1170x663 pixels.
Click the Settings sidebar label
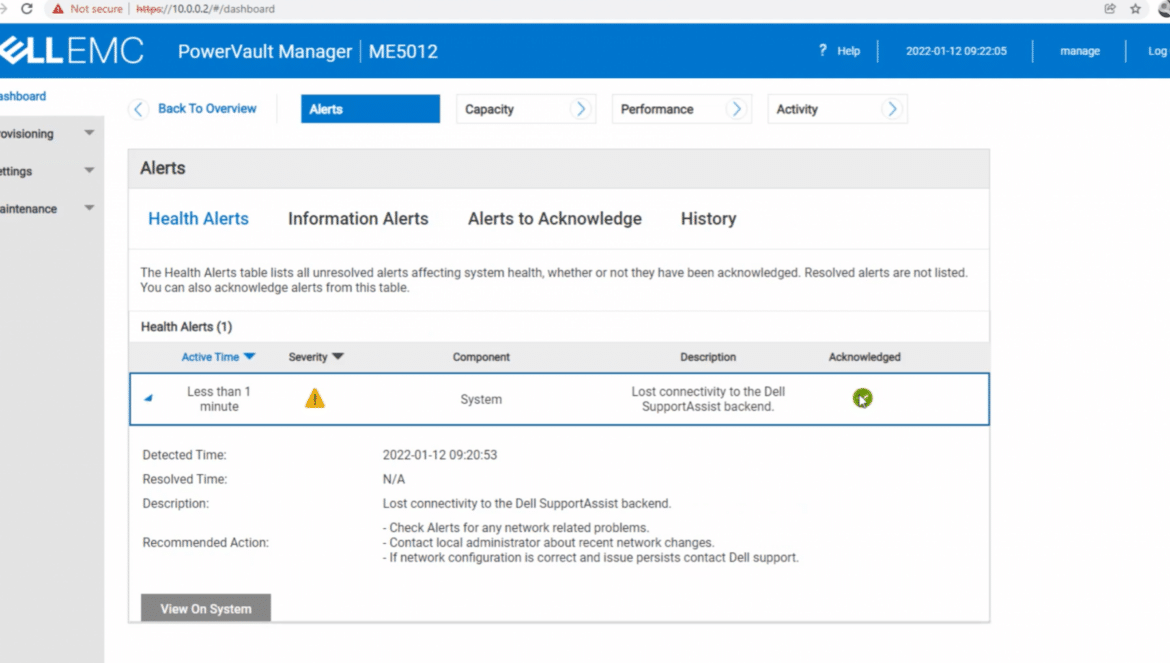pyautogui.click(x=16, y=171)
